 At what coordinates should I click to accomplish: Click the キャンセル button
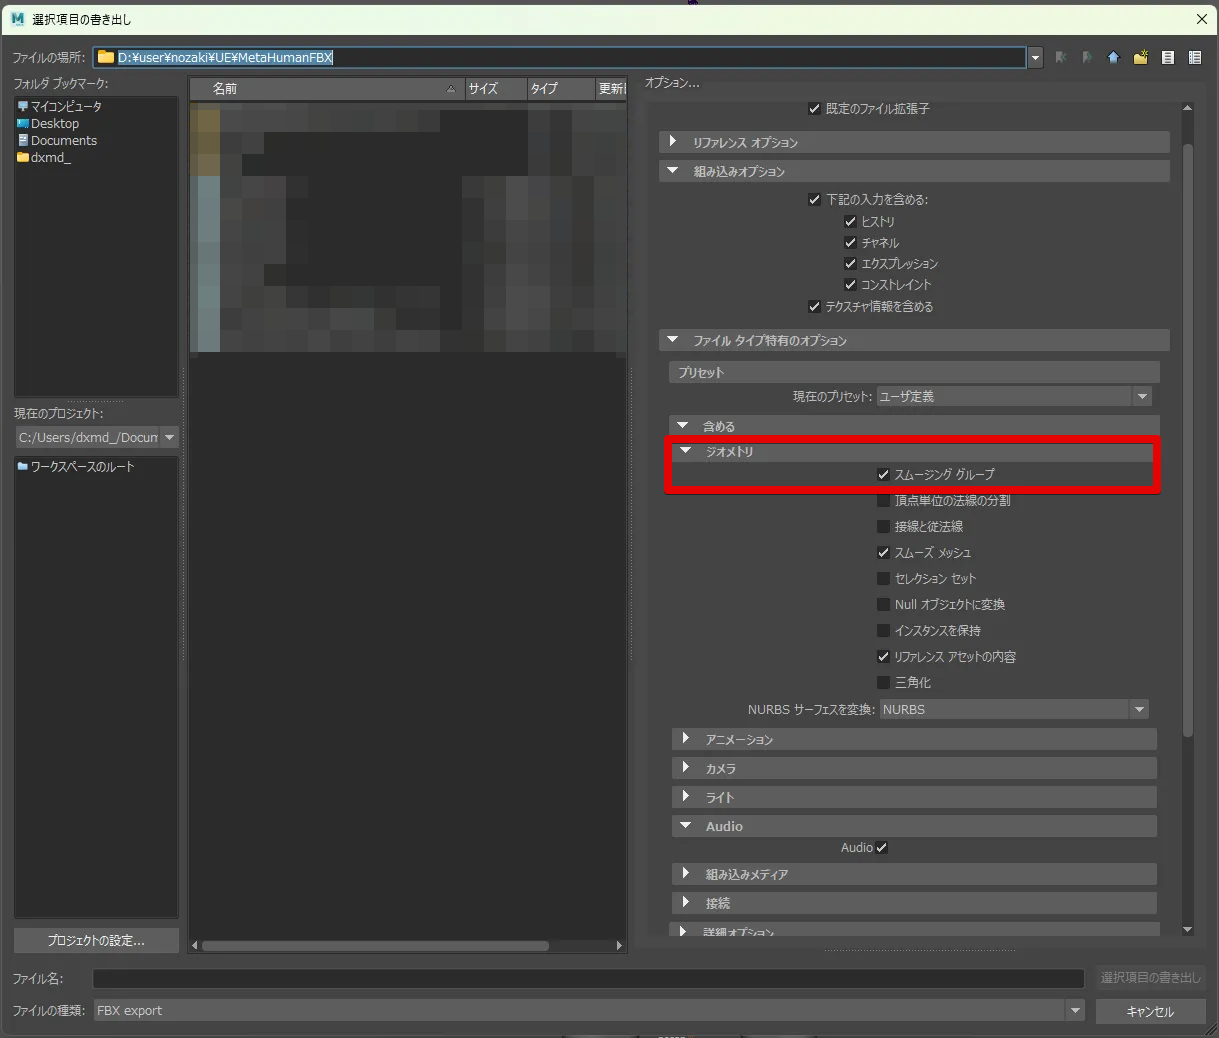tap(1150, 1011)
